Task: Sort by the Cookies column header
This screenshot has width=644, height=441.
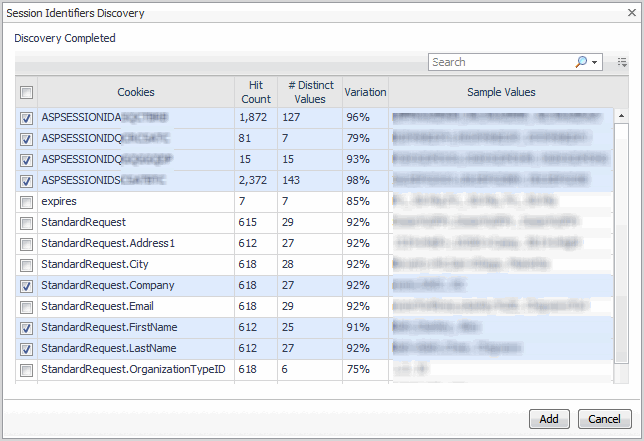Action: [136, 93]
